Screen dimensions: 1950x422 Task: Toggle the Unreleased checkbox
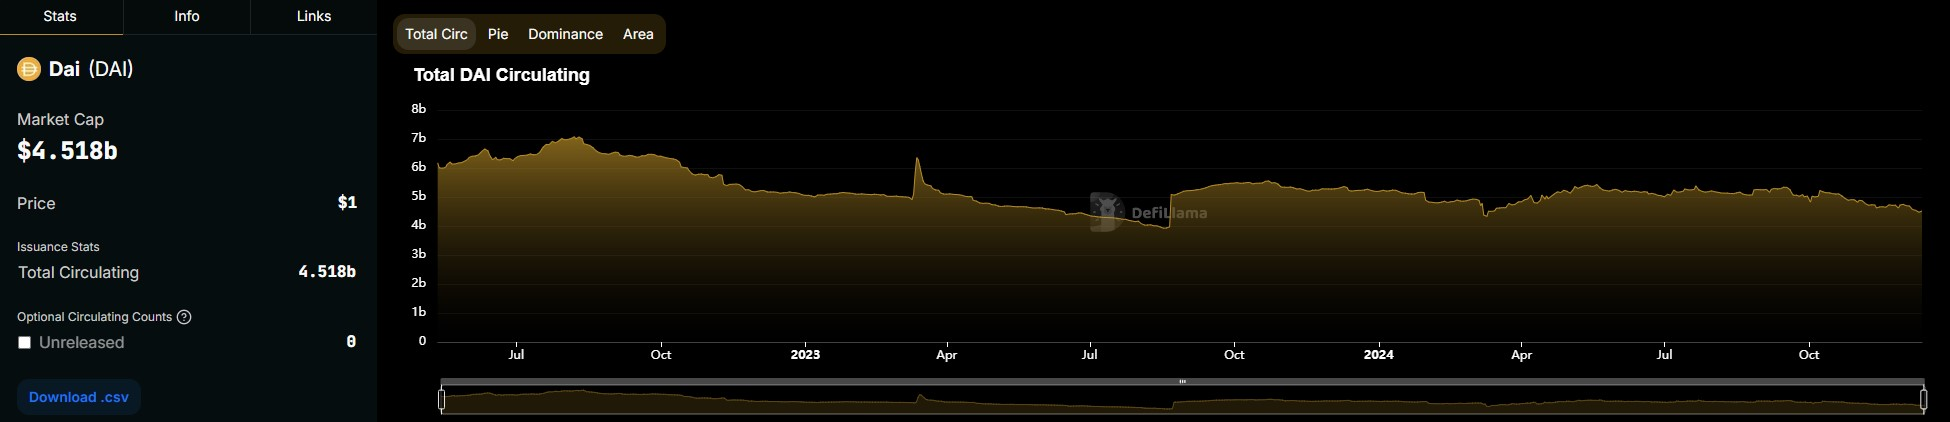point(25,343)
